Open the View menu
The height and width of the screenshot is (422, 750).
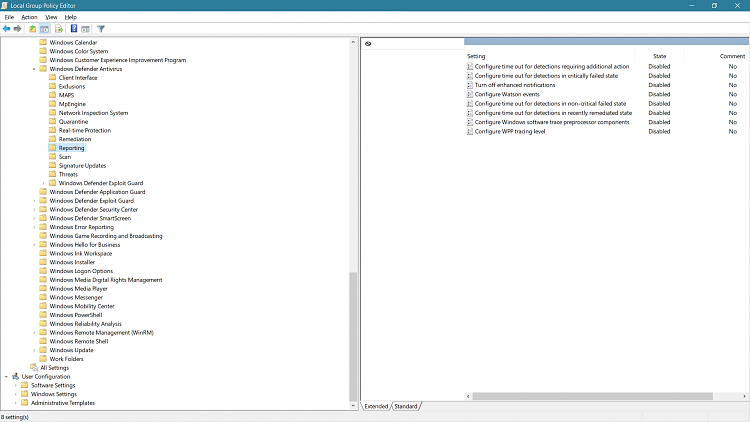pyautogui.click(x=51, y=17)
